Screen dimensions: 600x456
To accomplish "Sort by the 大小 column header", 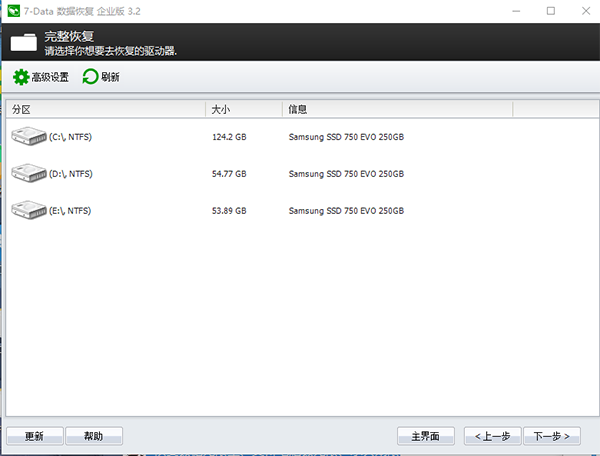I will (x=244, y=109).
